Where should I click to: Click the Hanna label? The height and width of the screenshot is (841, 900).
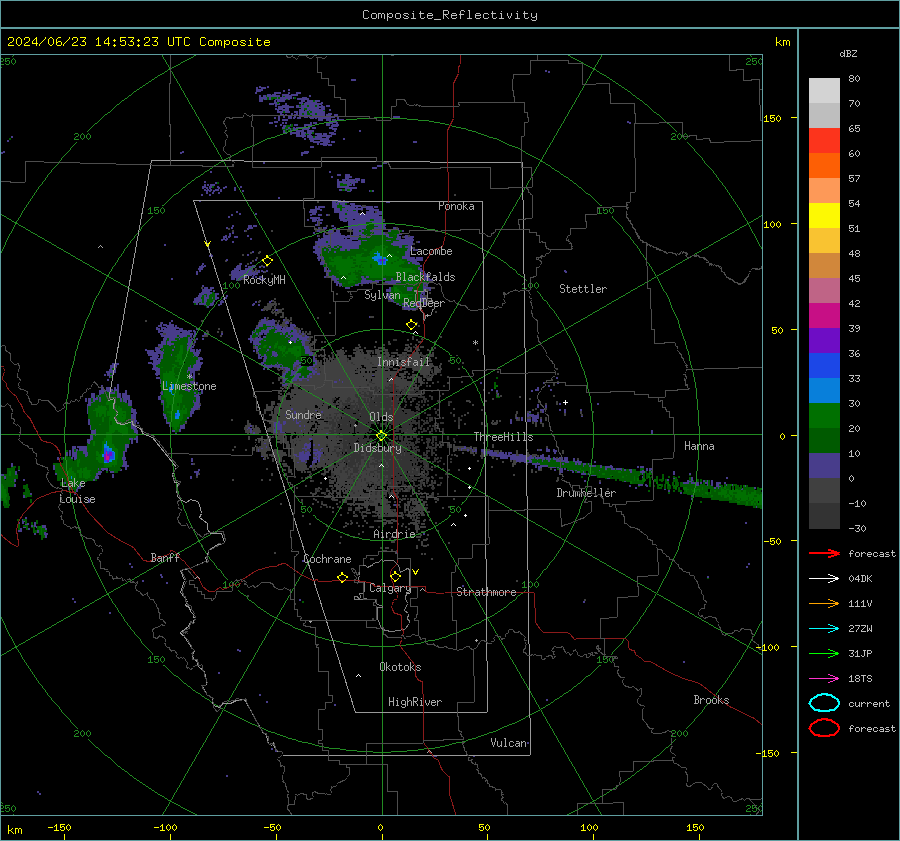pyautogui.click(x=699, y=446)
